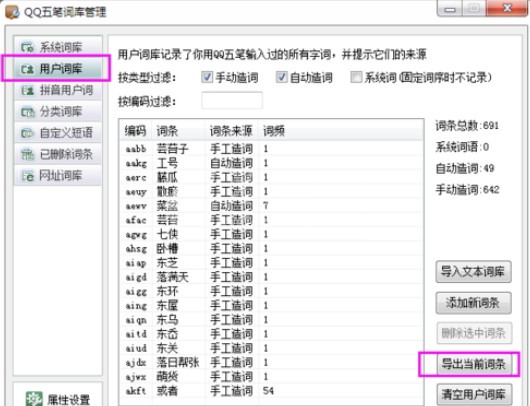Viewport: 530px width, 406px height.
Task: Click the 词频 value 54
Action: click(x=268, y=391)
